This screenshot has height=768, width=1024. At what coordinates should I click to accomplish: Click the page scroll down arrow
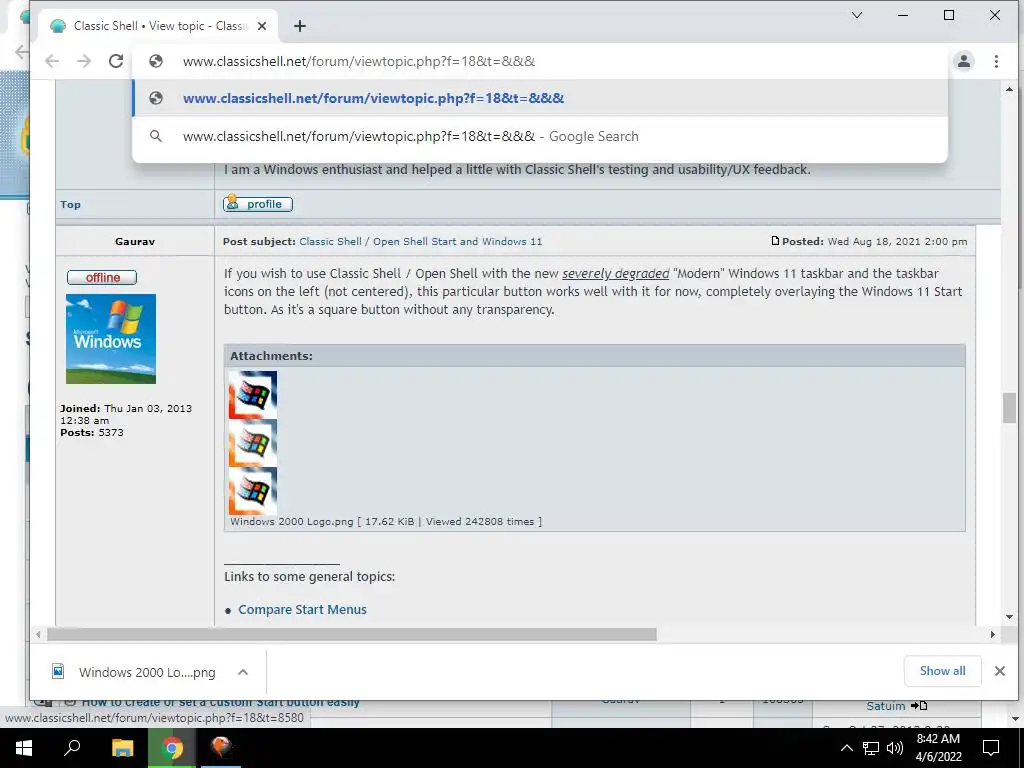pos(1010,616)
